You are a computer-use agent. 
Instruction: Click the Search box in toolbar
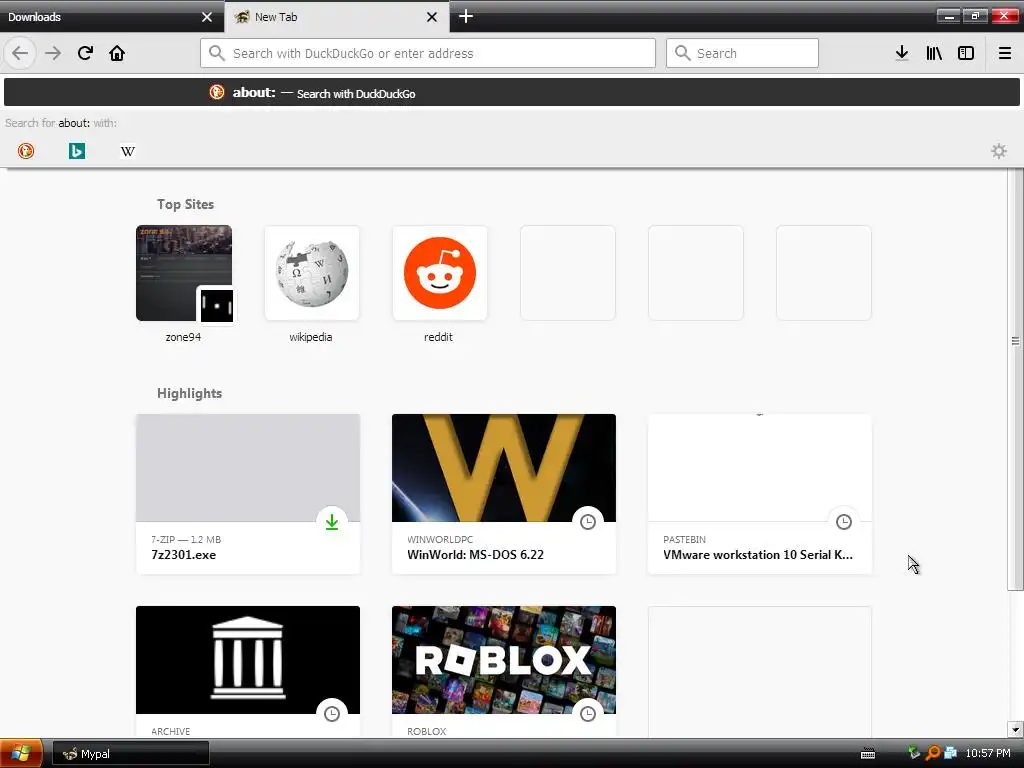742,53
